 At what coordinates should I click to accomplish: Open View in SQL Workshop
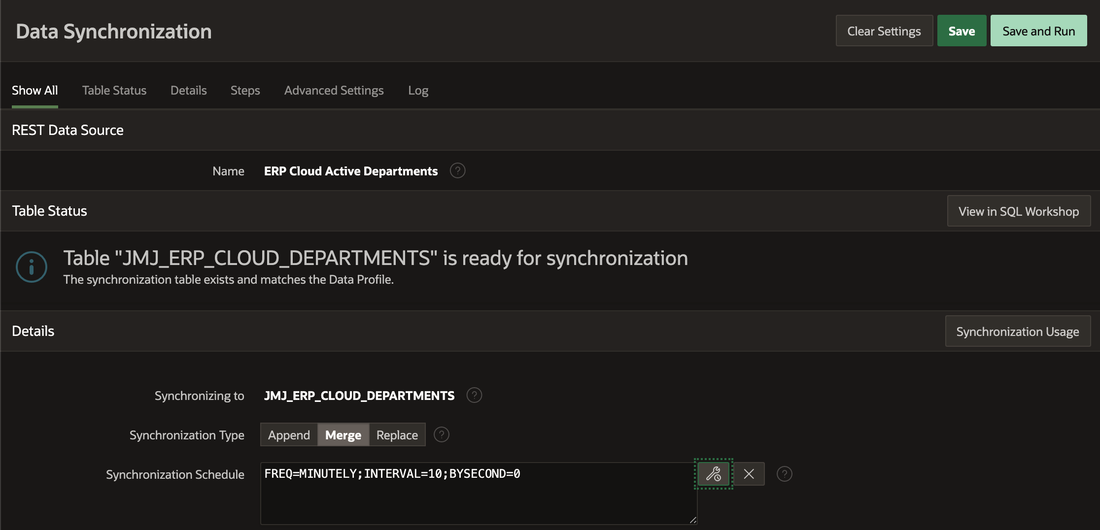[1018, 211]
